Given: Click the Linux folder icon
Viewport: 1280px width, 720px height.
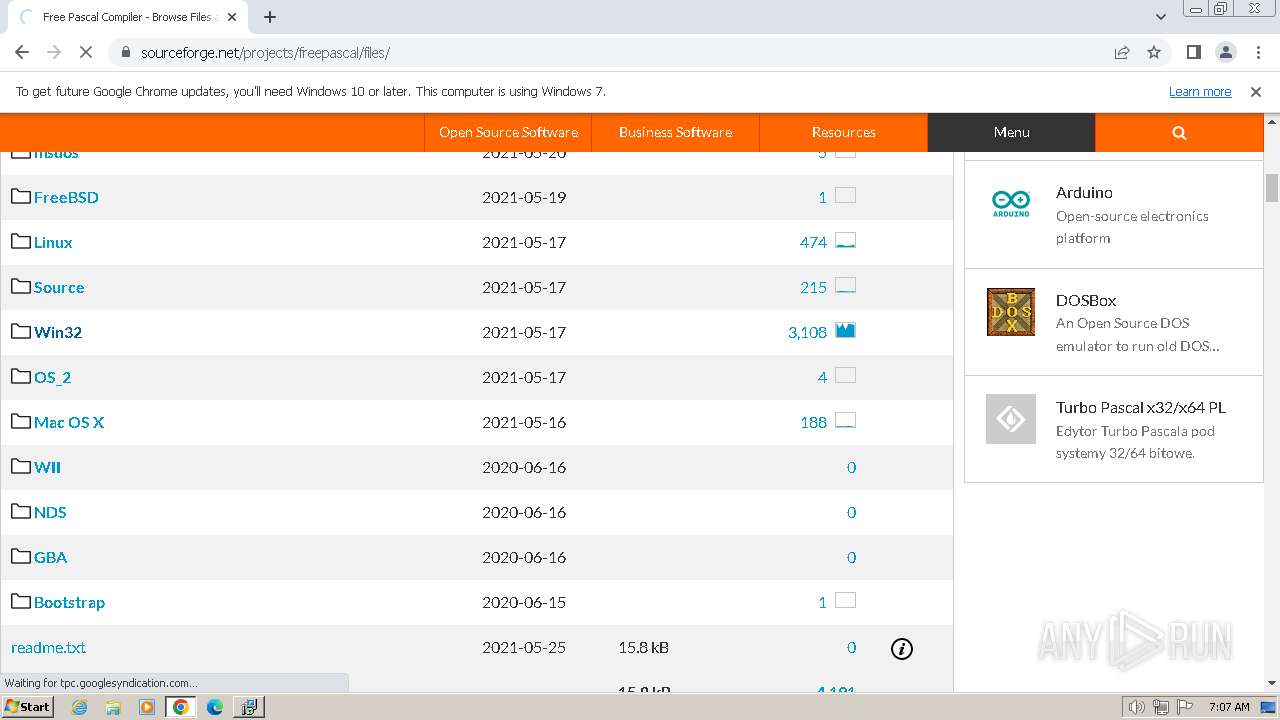Looking at the screenshot, I should click(21, 241).
